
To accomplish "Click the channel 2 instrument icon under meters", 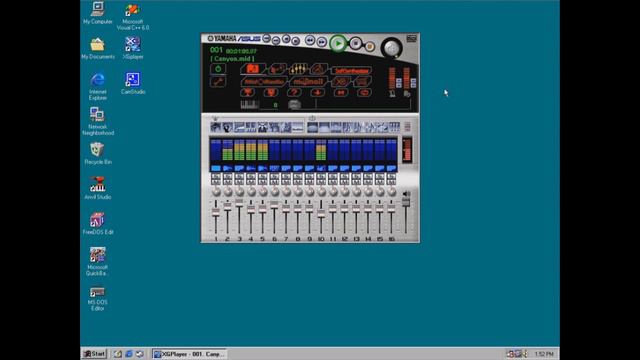I will [228, 168].
